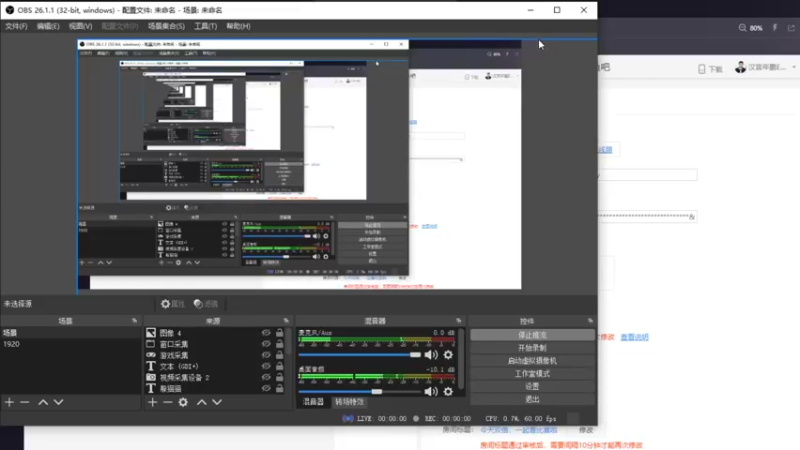Click the LIVE streaming status icon
The image size is (800, 450).
click(348, 418)
